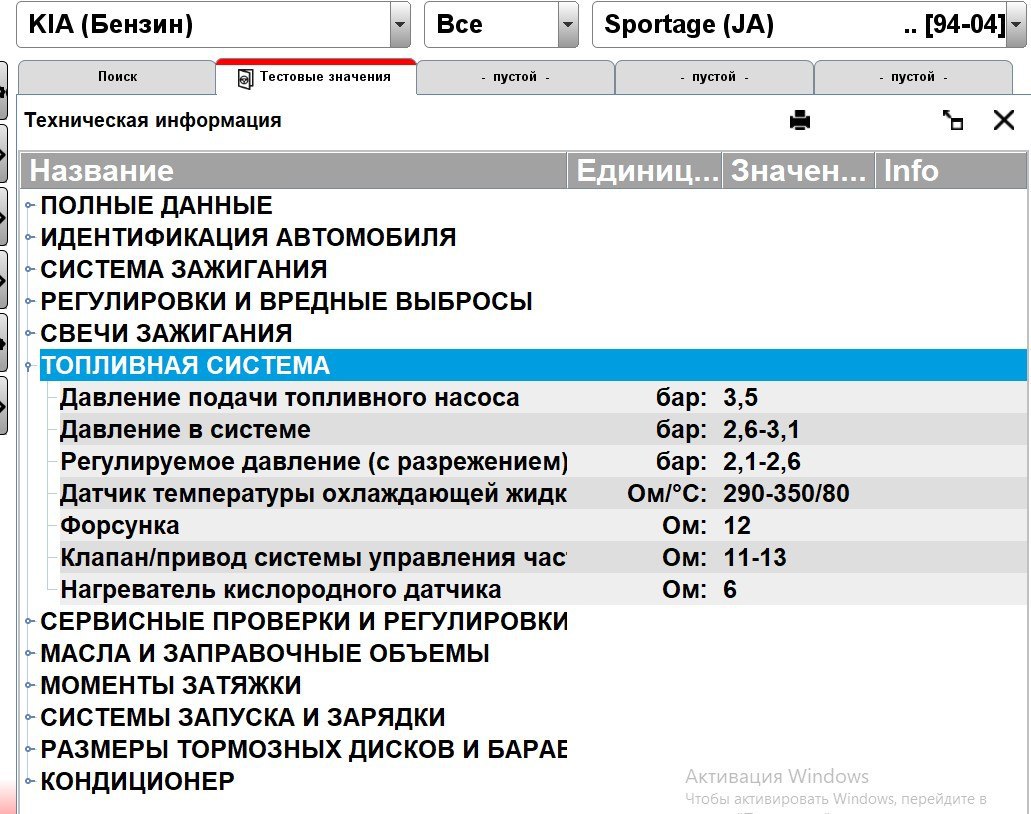Collapse the ТОПЛИВНАЯ СИСТЕМА node

click(x=29, y=365)
